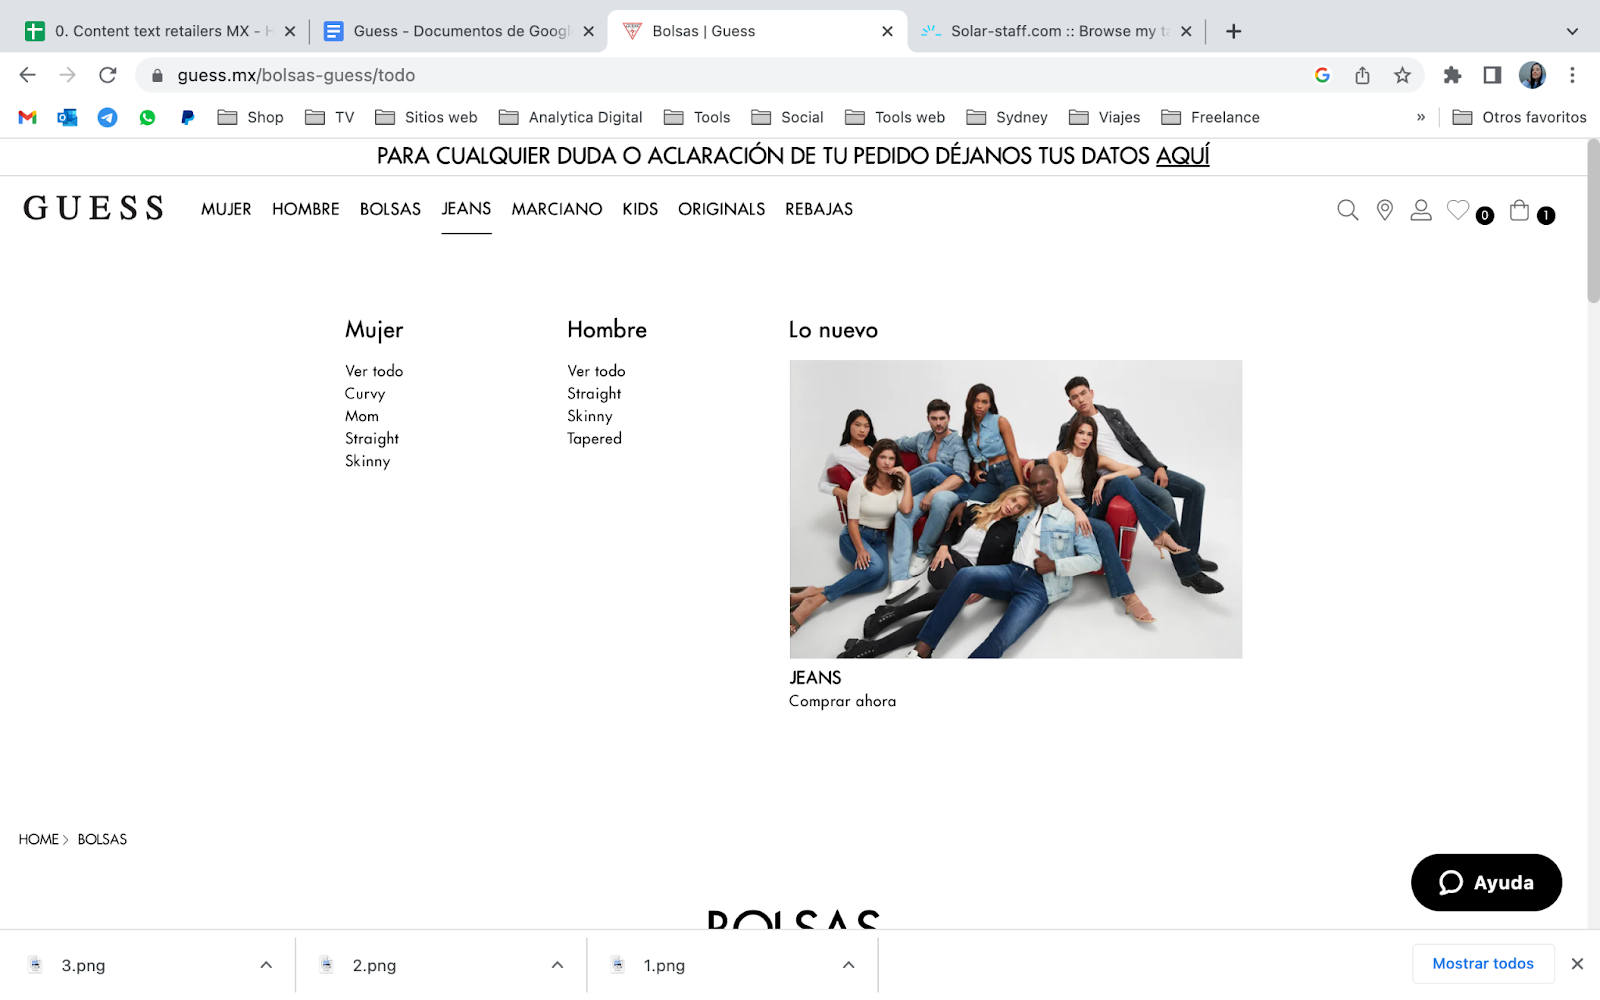The width and height of the screenshot is (1600, 1000).
Task: Expand options for the 1.png download
Action: 848,965
